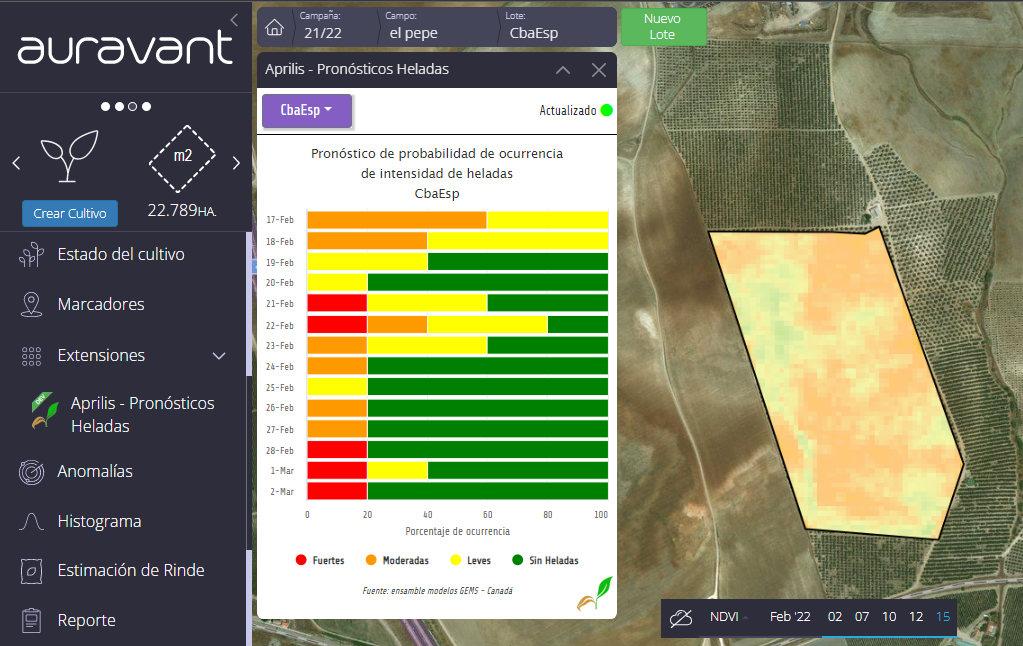This screenshot has height=646, width=1023.
Task: Click the 21-Feb red Fuertes bar
Action: 337,303
